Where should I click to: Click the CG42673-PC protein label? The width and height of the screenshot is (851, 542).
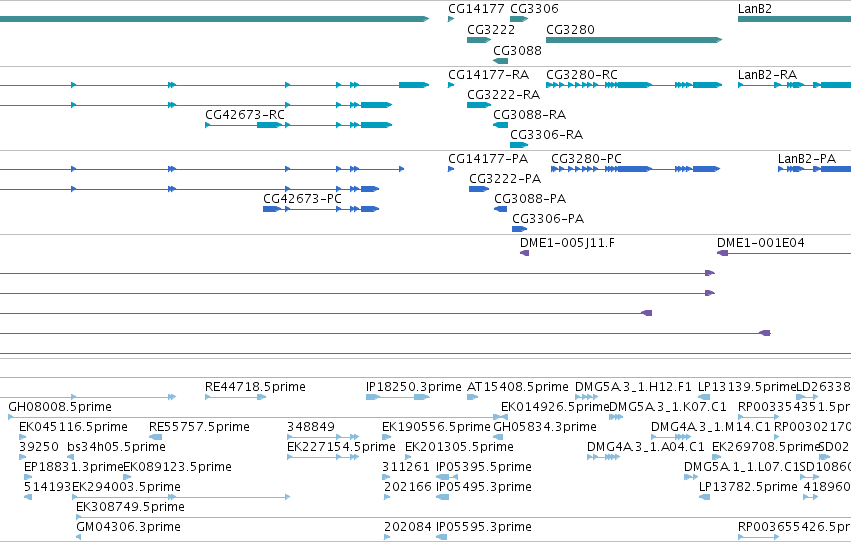(x=302, y=199)
